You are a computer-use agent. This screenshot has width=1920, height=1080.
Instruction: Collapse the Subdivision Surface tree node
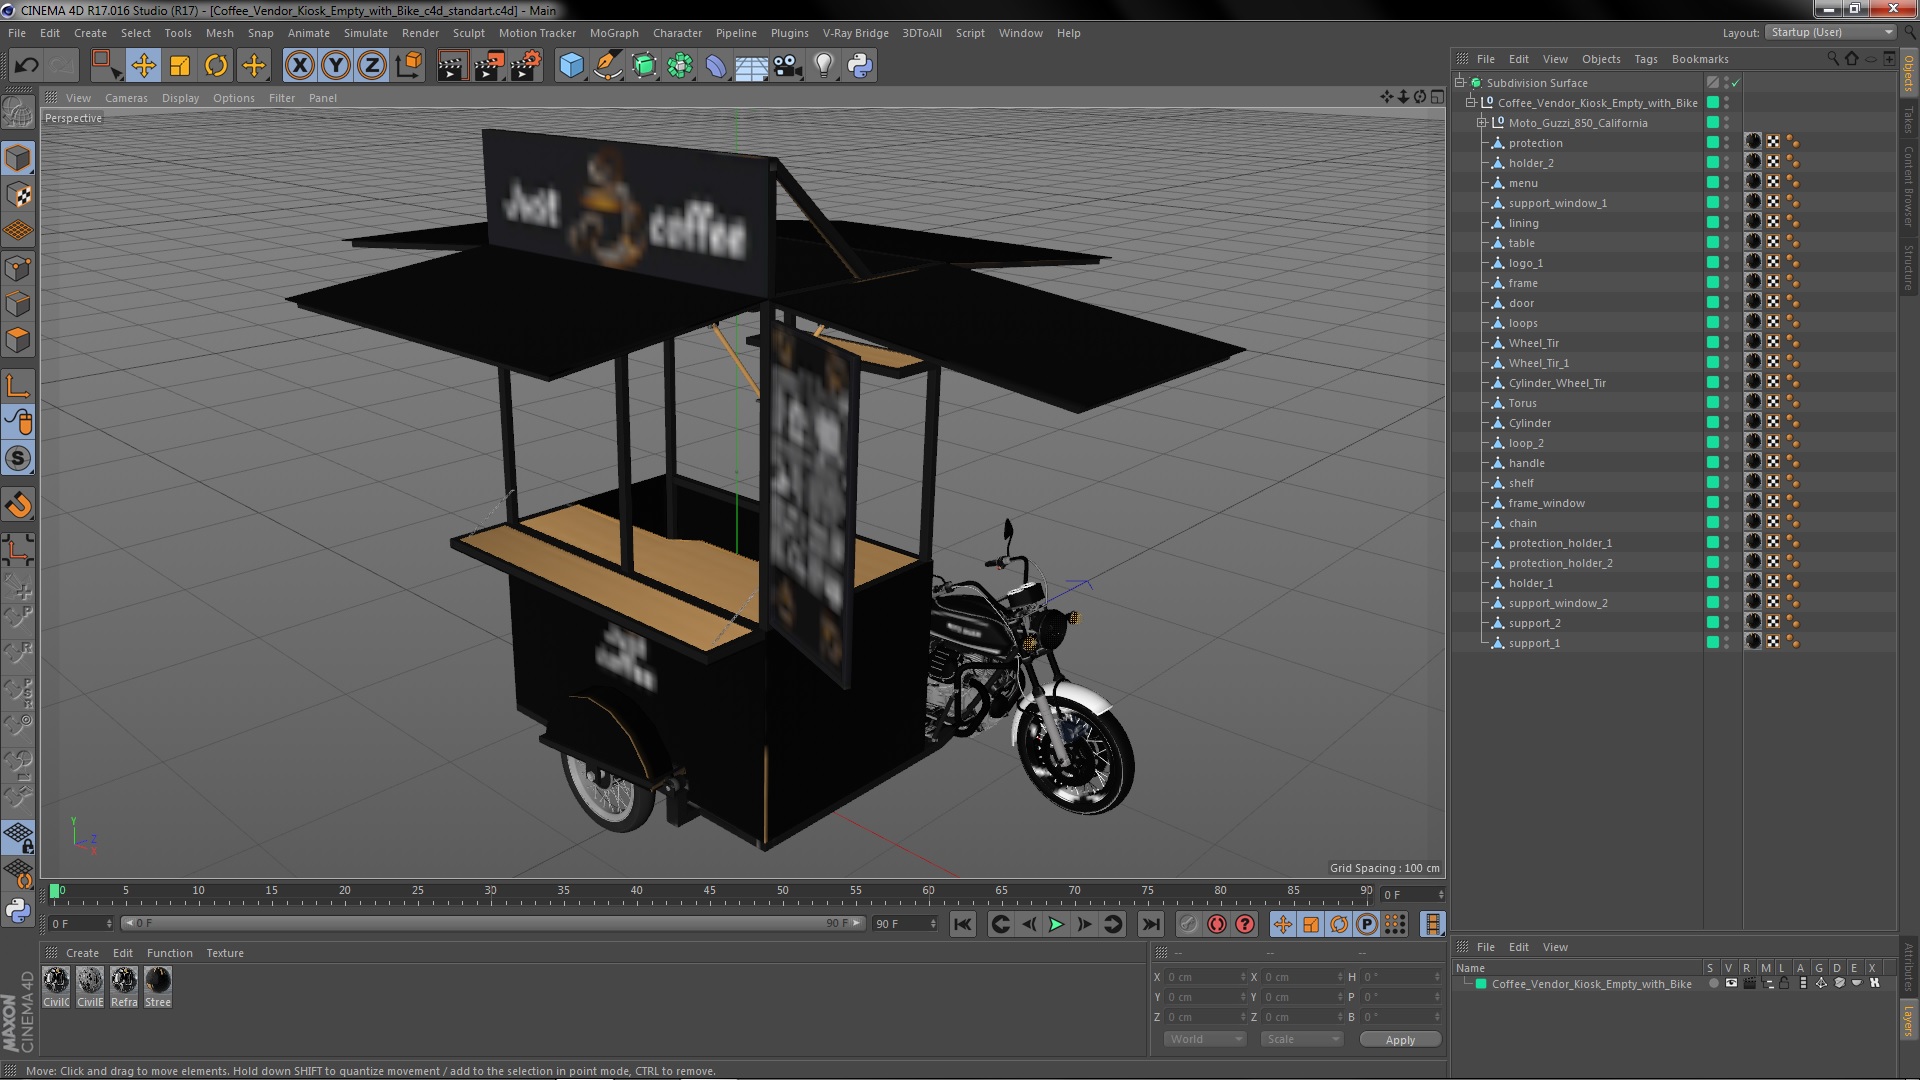pos(1460,82)
